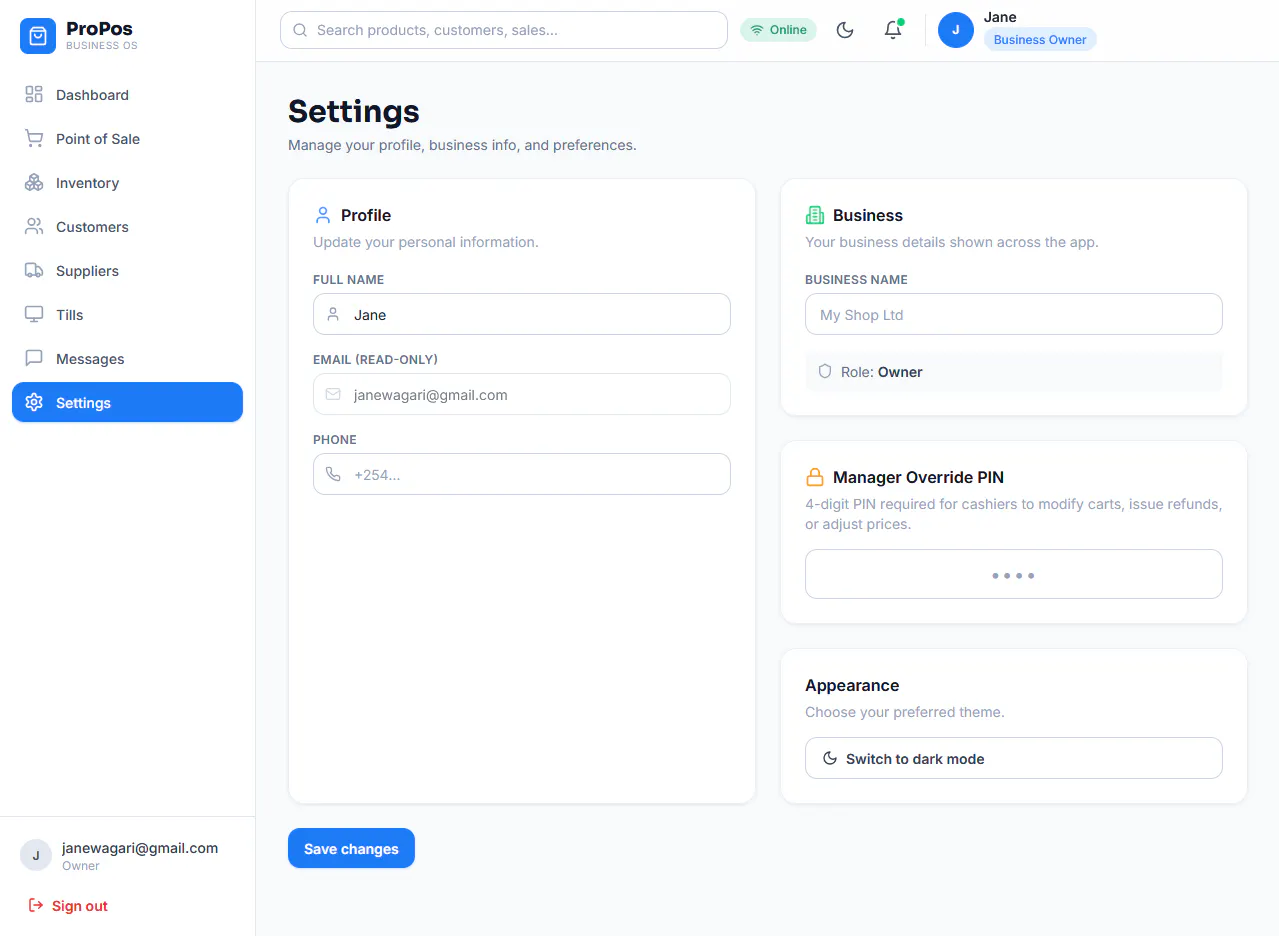Click Switch to dark mode button
Image resolution: width=1279 pixels, height=936 pixels.
(x=1014, y=758)
